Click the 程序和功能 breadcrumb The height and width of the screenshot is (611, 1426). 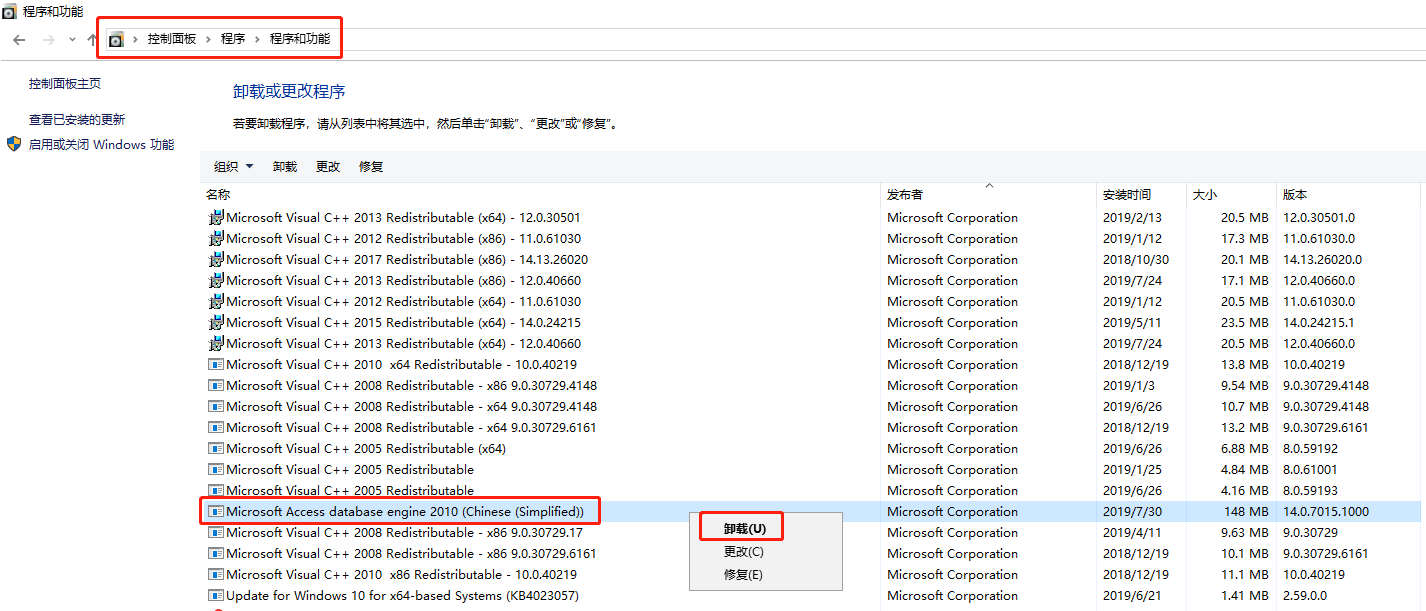[x=300, y=39]
